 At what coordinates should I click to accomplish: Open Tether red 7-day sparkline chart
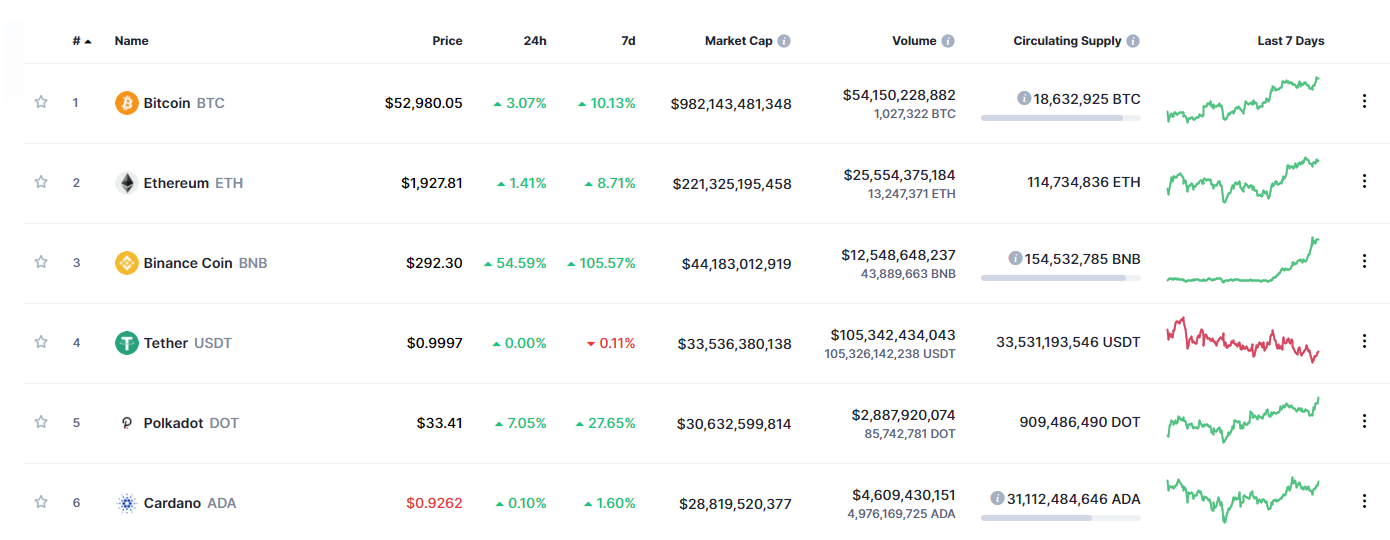[1243, 340]
